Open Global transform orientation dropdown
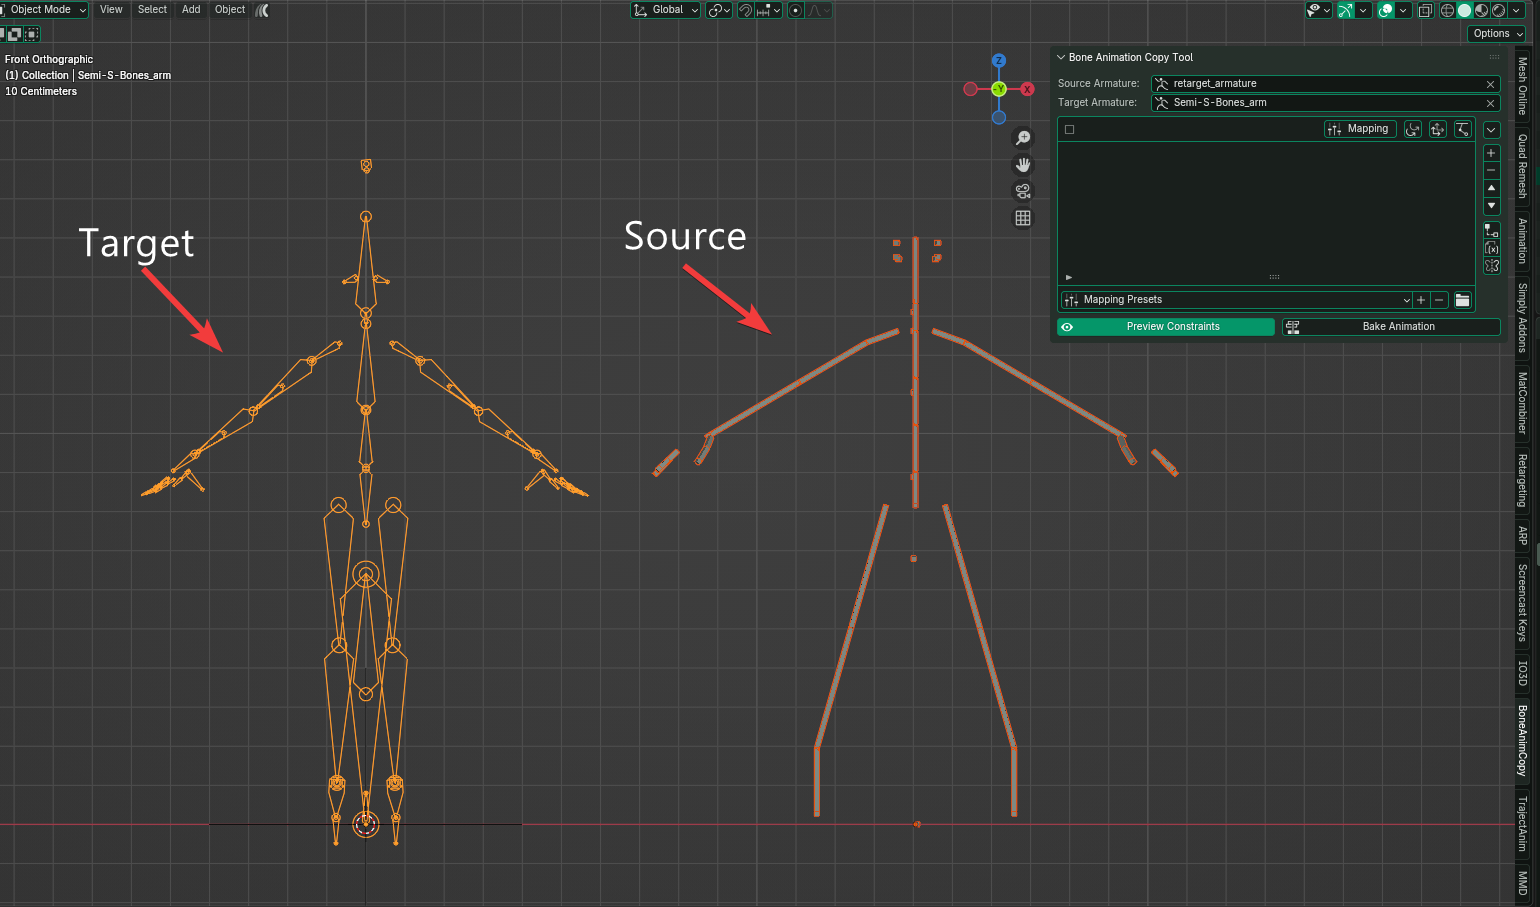The height and width of the screenshot is (907, 1540). (666, 10)
